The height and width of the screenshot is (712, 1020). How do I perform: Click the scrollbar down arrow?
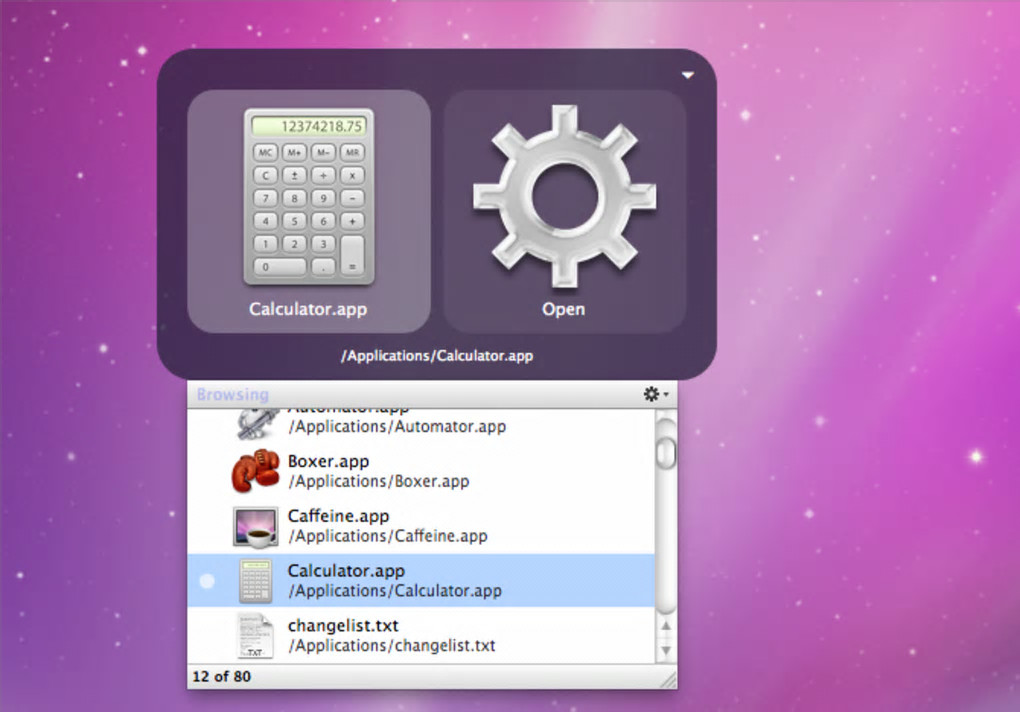tap(666, 650)
